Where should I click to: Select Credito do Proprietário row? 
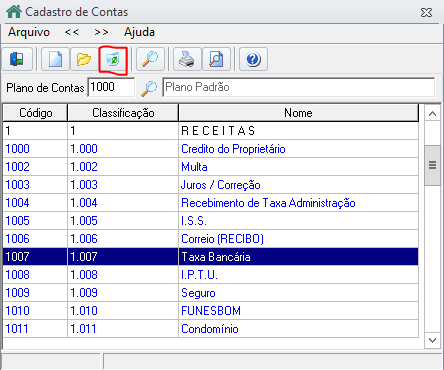click(211, 149)
